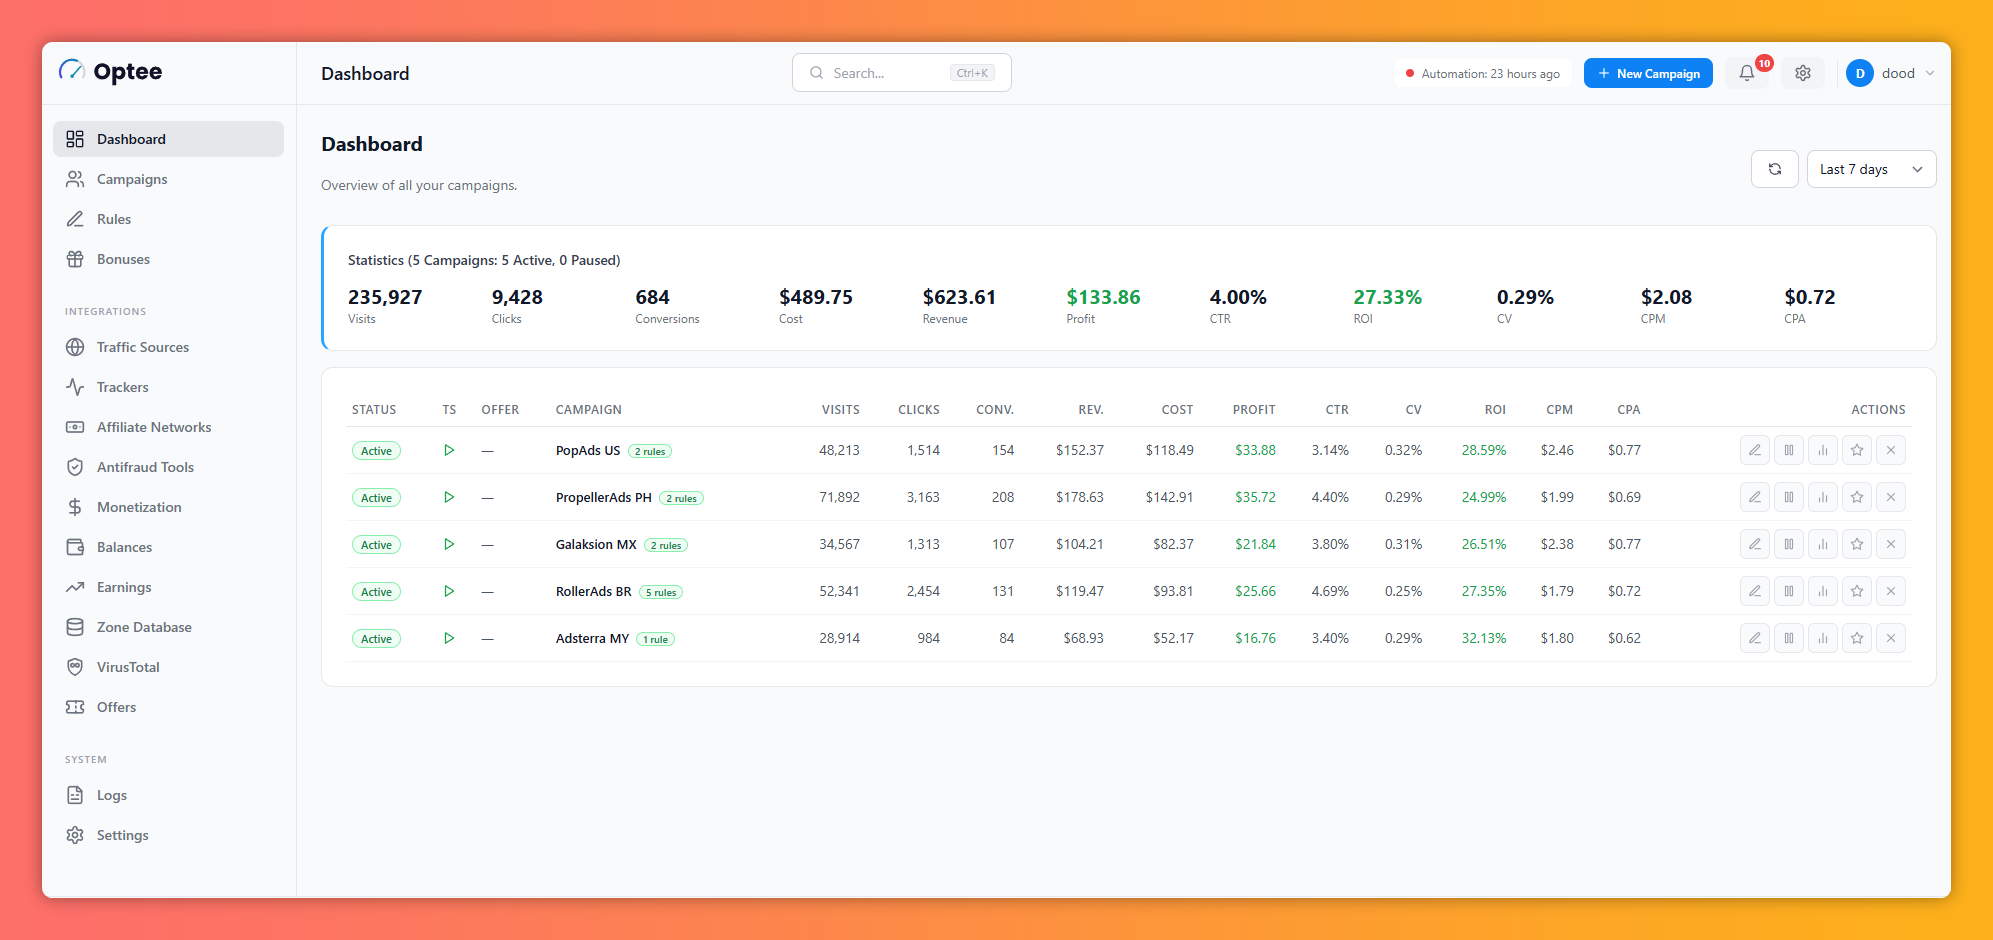1993x940 pixels.
Task: Open the notifications bell icon
Action: (1747, 73)
